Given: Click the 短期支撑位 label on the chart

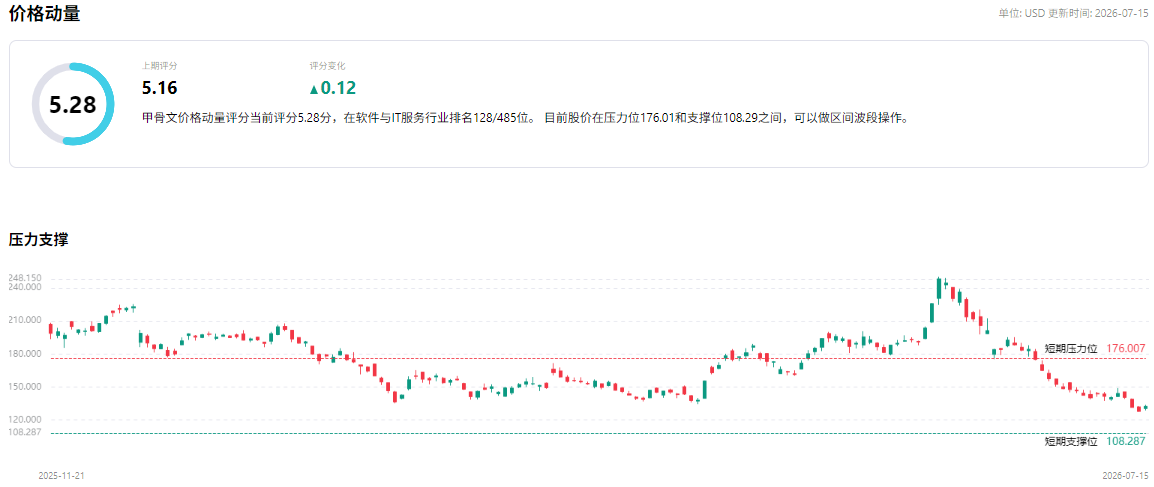Looking at the screenshot, I should (1071, 441).
